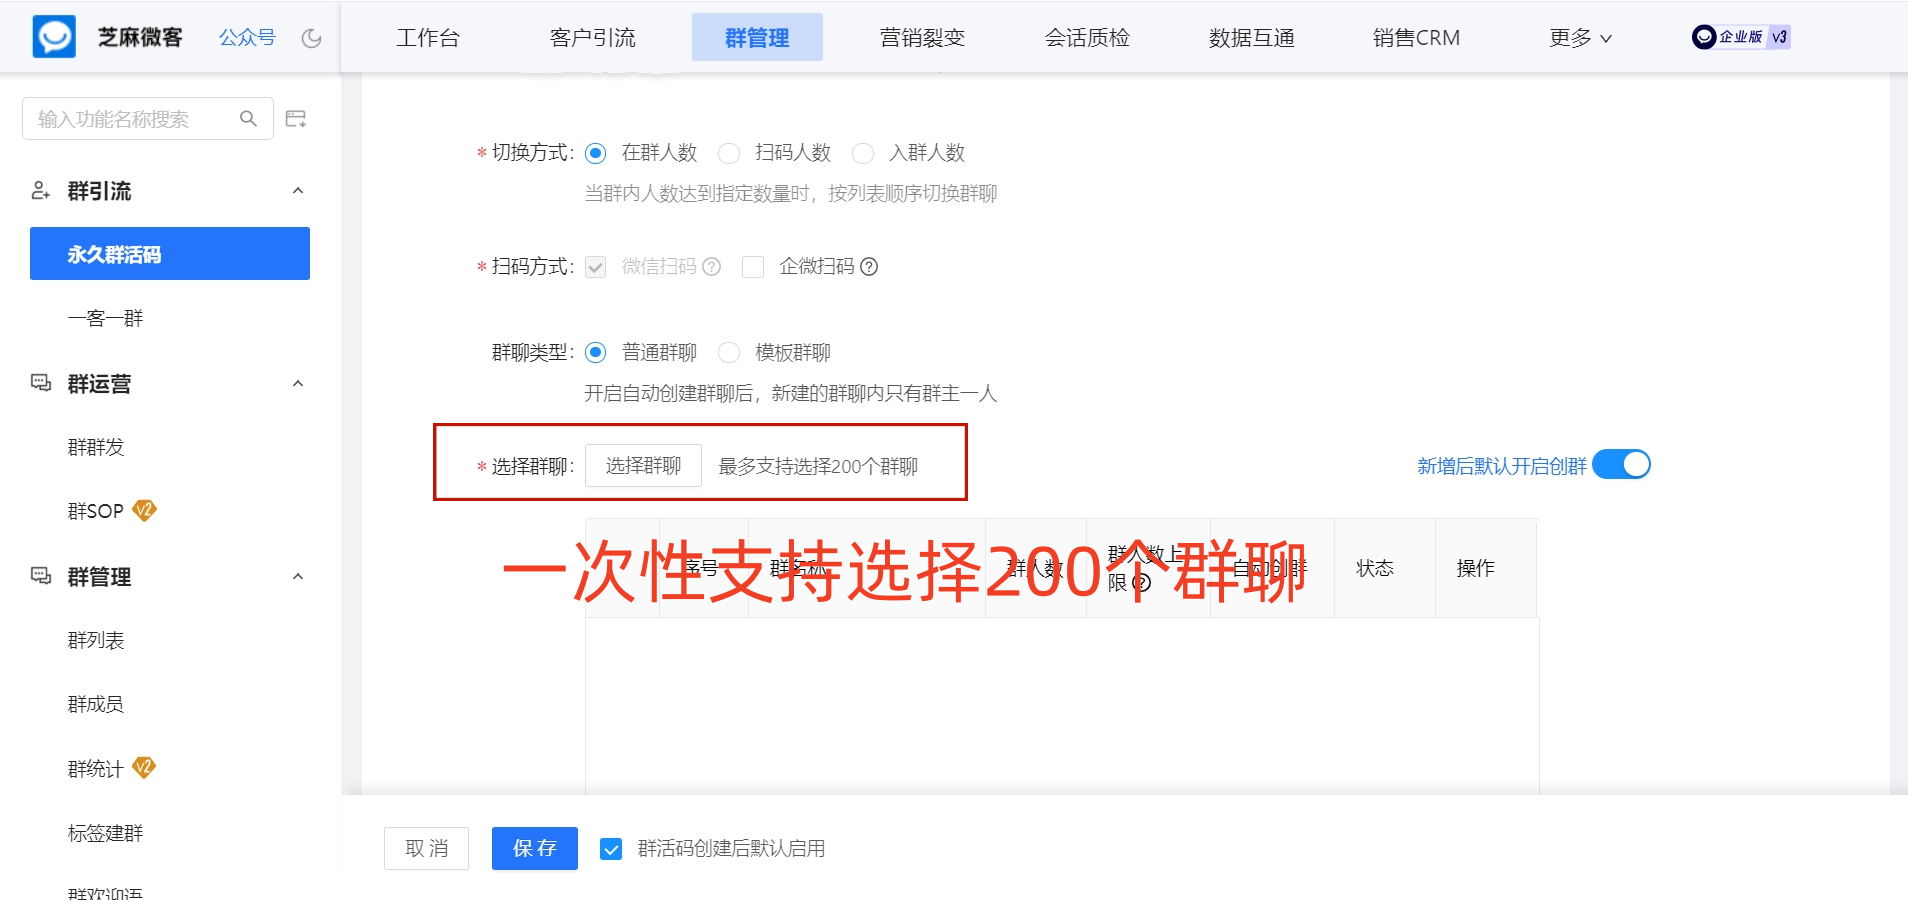Collapse the 群管理 sidebar section
The image size is (1908, 900).
click(x=298, y=576)
